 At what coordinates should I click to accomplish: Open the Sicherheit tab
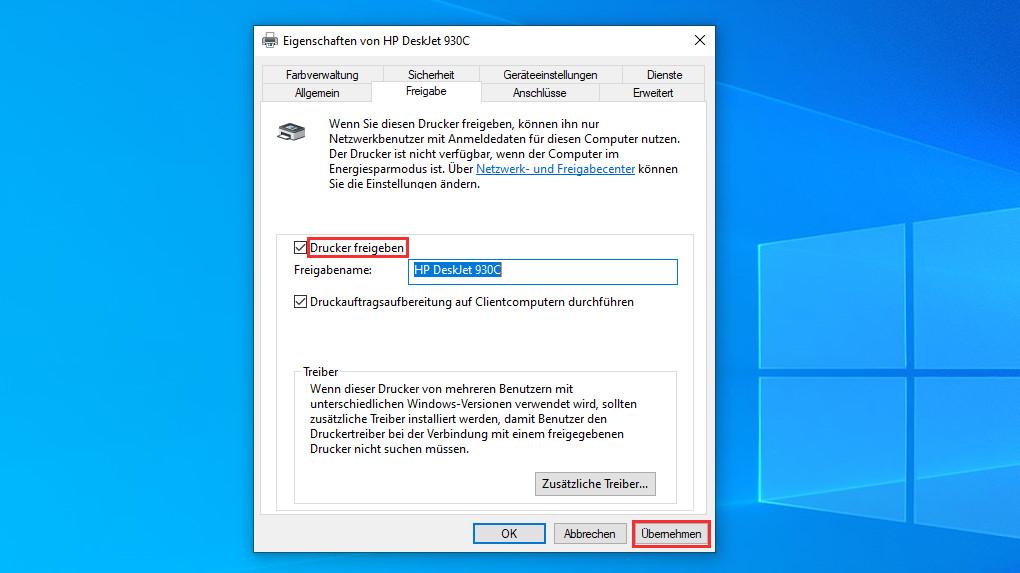tap(431, 75)
